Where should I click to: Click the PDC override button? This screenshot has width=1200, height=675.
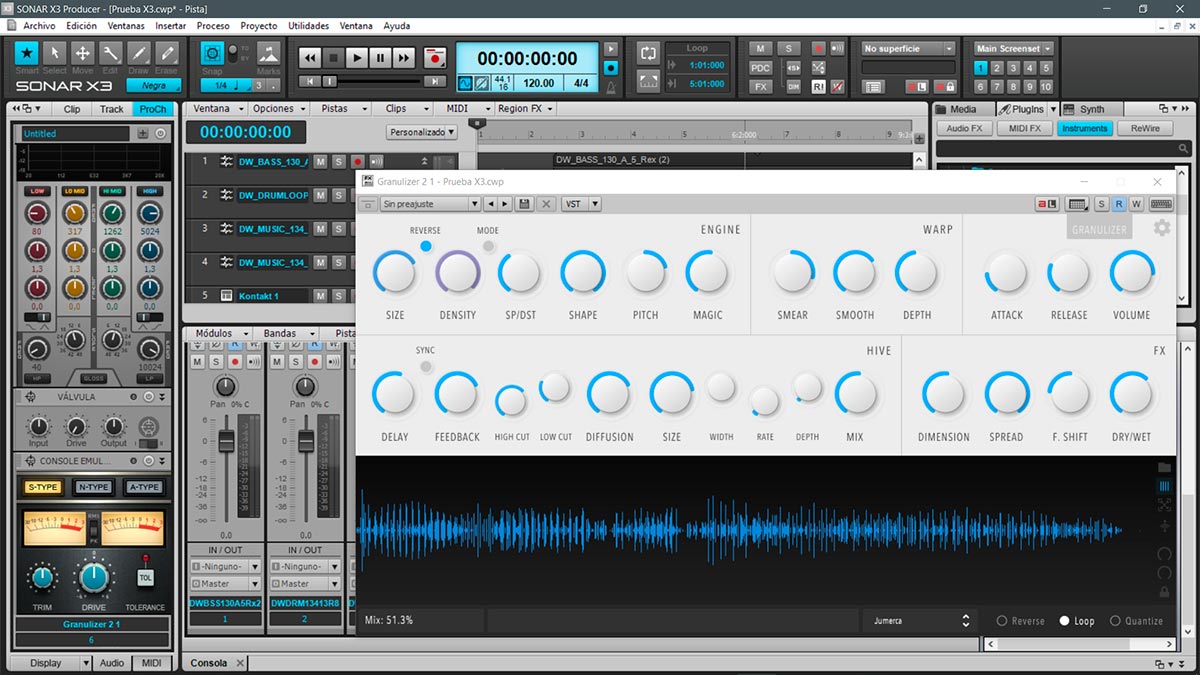pyautogui.click(x=761, y=67)
